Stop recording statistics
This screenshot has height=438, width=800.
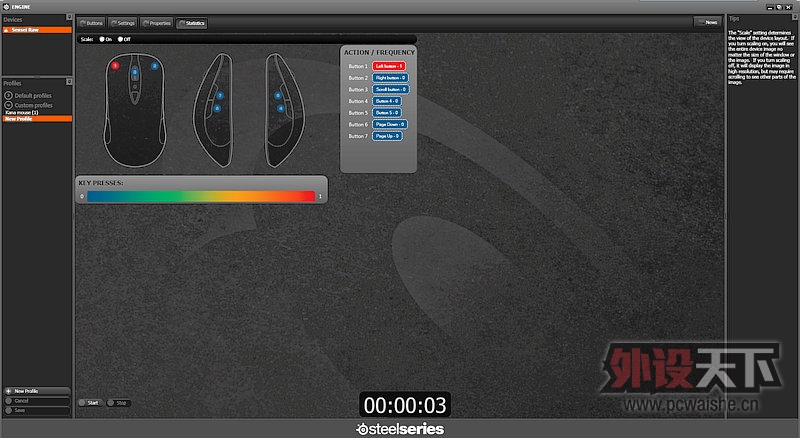[118, 403]
